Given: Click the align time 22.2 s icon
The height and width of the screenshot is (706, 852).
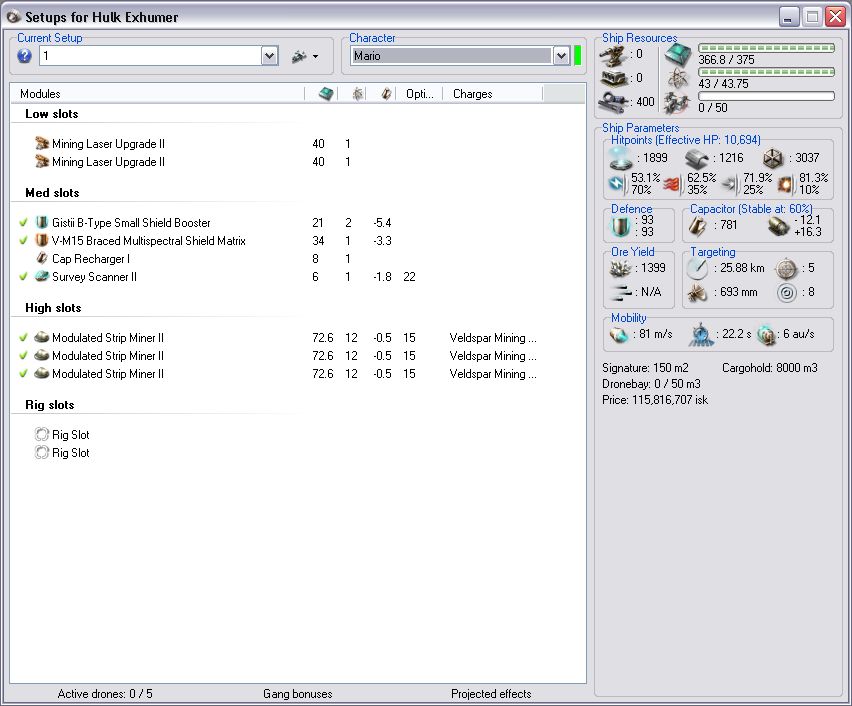Looking at the screenshot, I should click(x=701, y=335).
